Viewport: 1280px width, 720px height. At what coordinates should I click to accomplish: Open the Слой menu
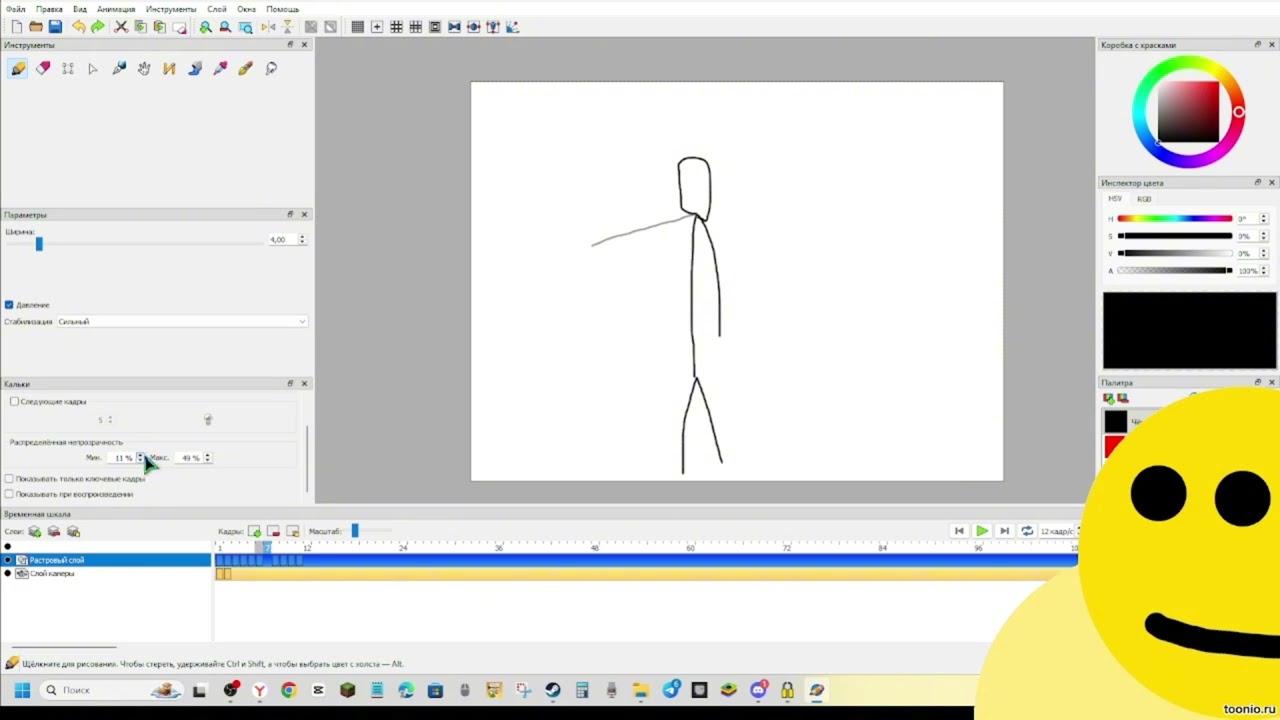click(x=217, y=9)
